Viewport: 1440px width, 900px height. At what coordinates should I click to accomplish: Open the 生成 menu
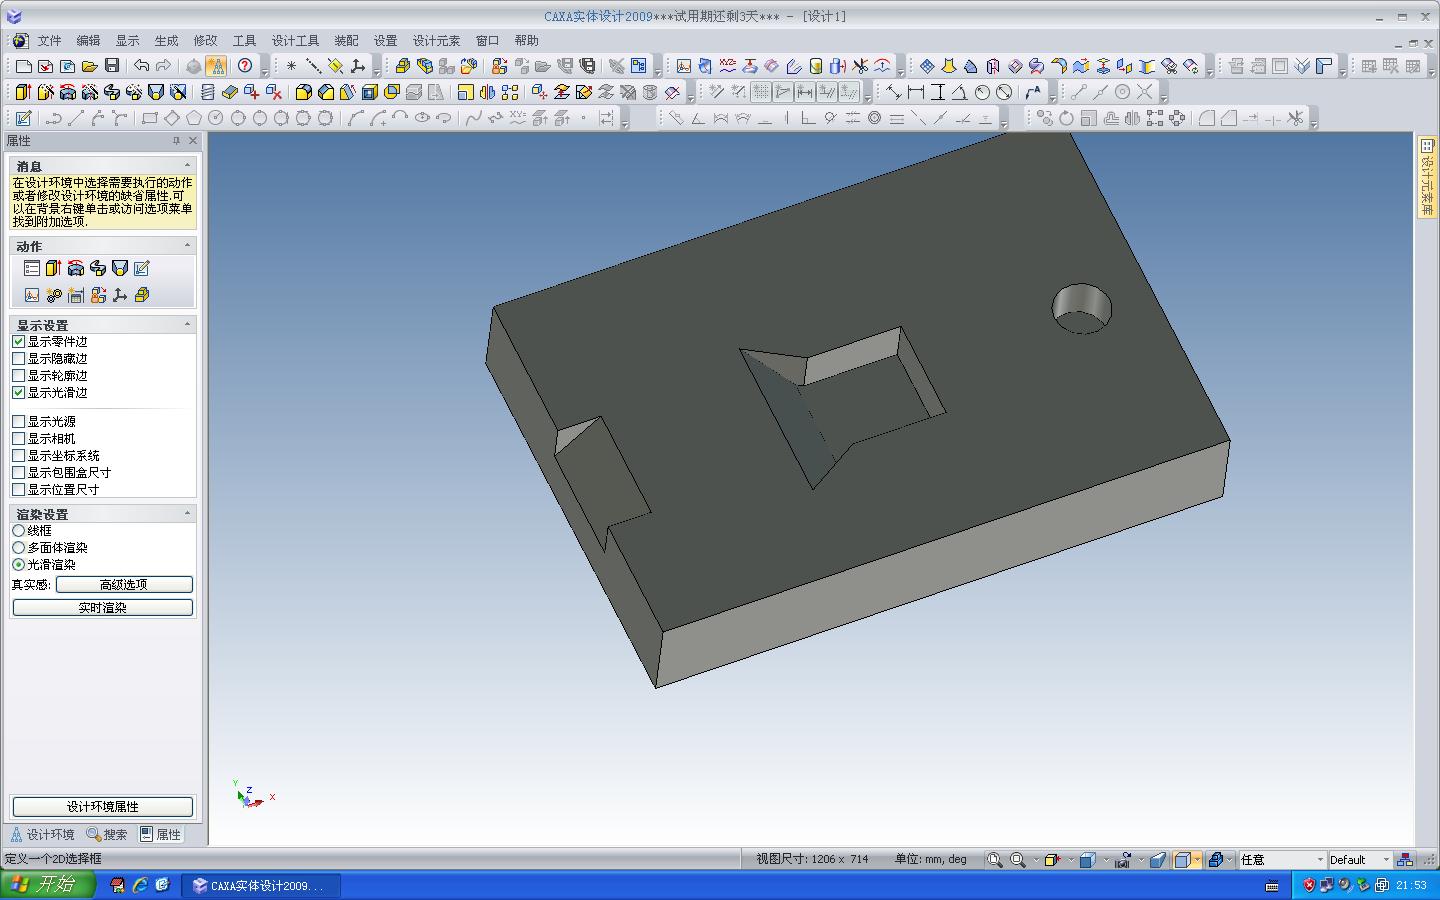pos(166,41)
